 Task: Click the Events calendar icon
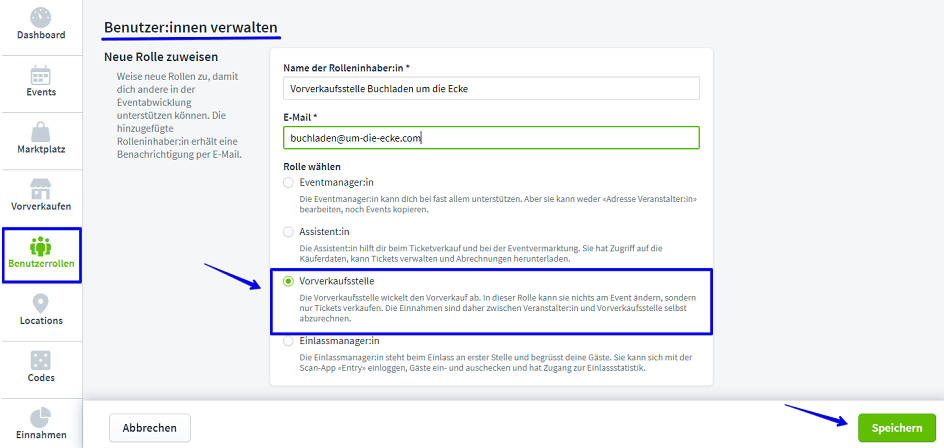(41, 75)
